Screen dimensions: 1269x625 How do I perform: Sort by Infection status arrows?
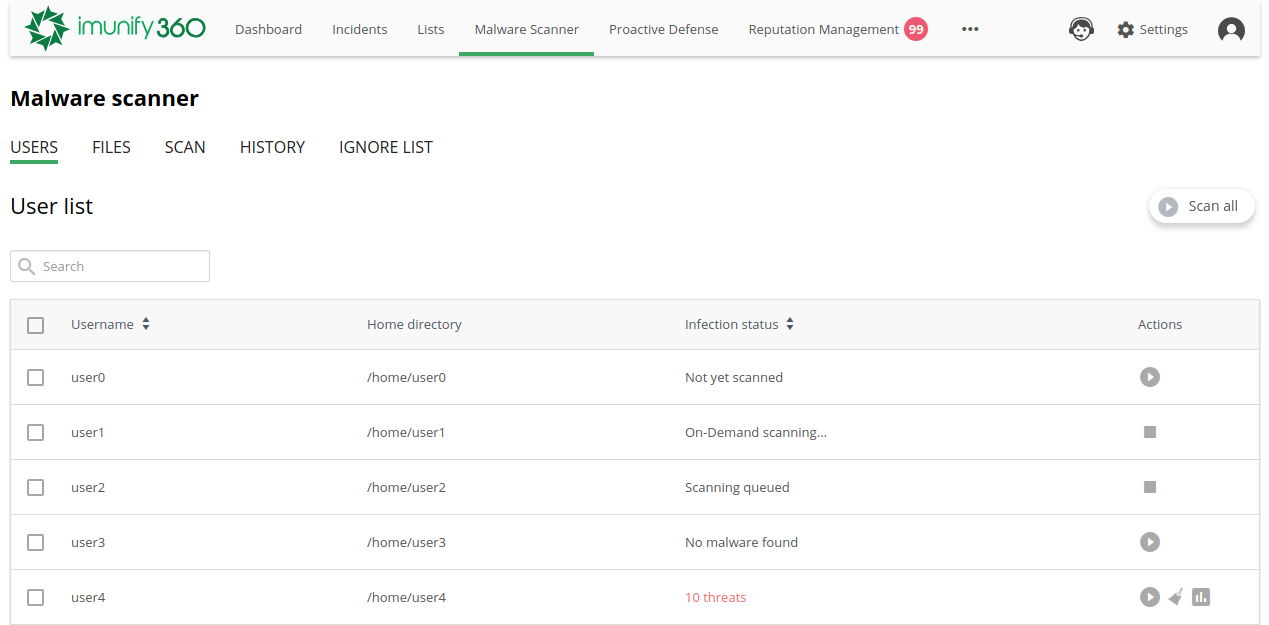click(x=790, y=324)
